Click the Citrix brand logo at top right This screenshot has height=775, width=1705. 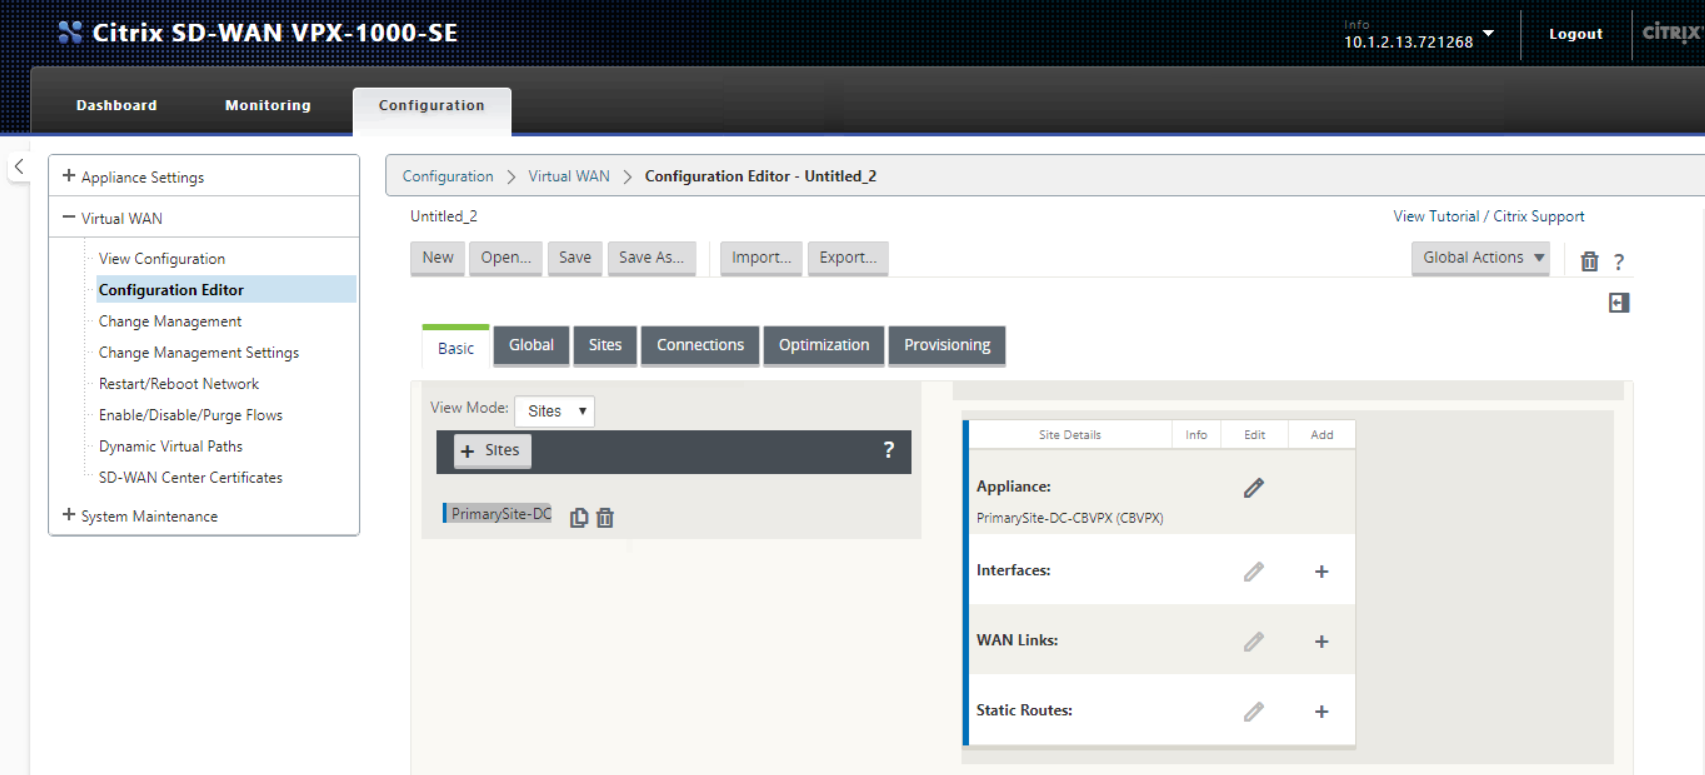pos(1672,33)
